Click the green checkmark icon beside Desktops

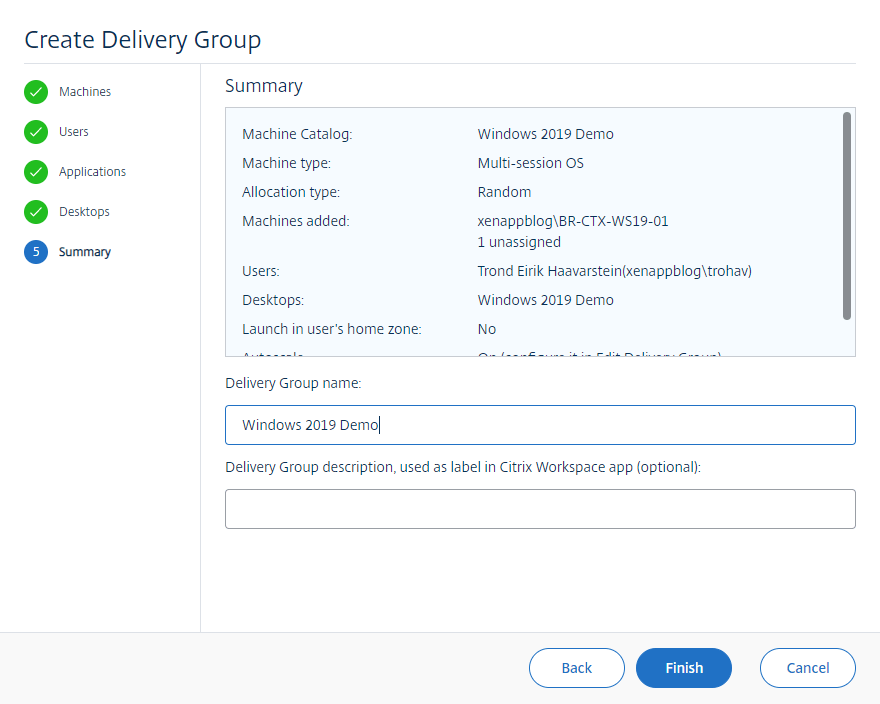coord(36,212)
